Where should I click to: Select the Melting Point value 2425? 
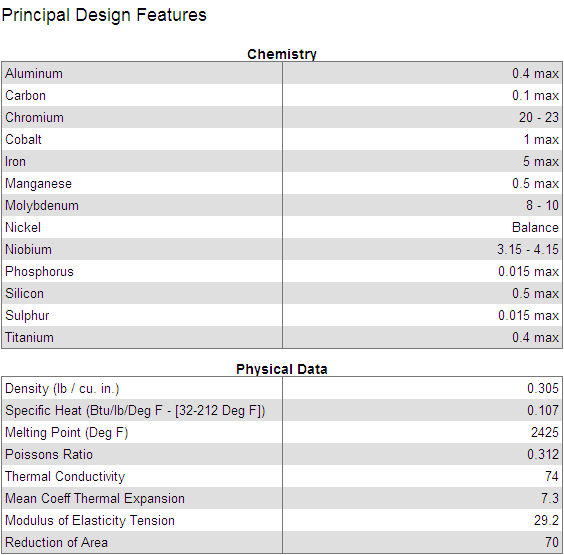(x=545, y=432)
